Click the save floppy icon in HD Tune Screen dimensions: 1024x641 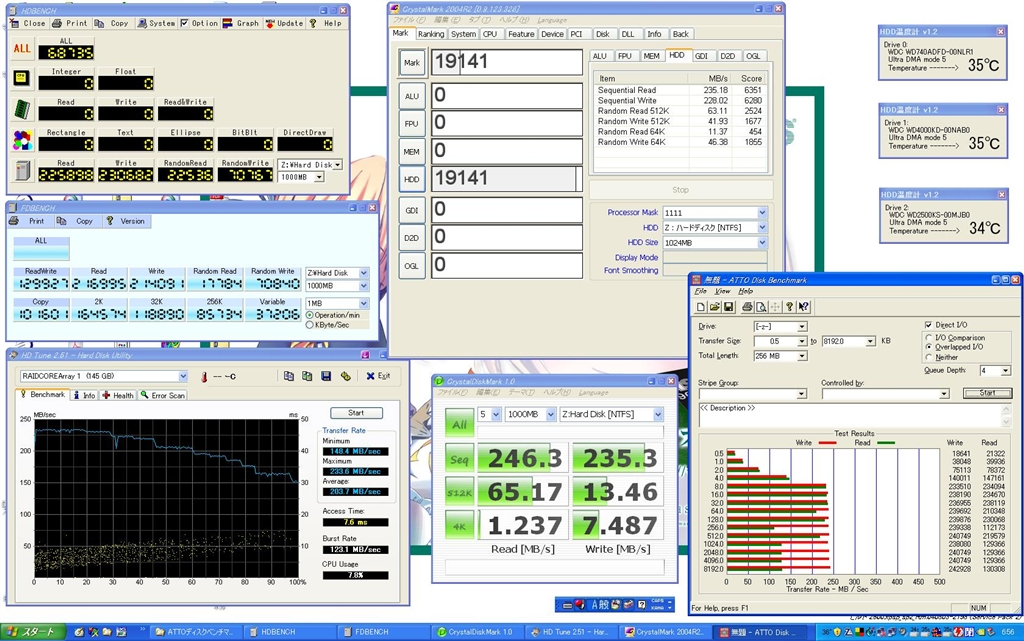[x=326, y=376]
